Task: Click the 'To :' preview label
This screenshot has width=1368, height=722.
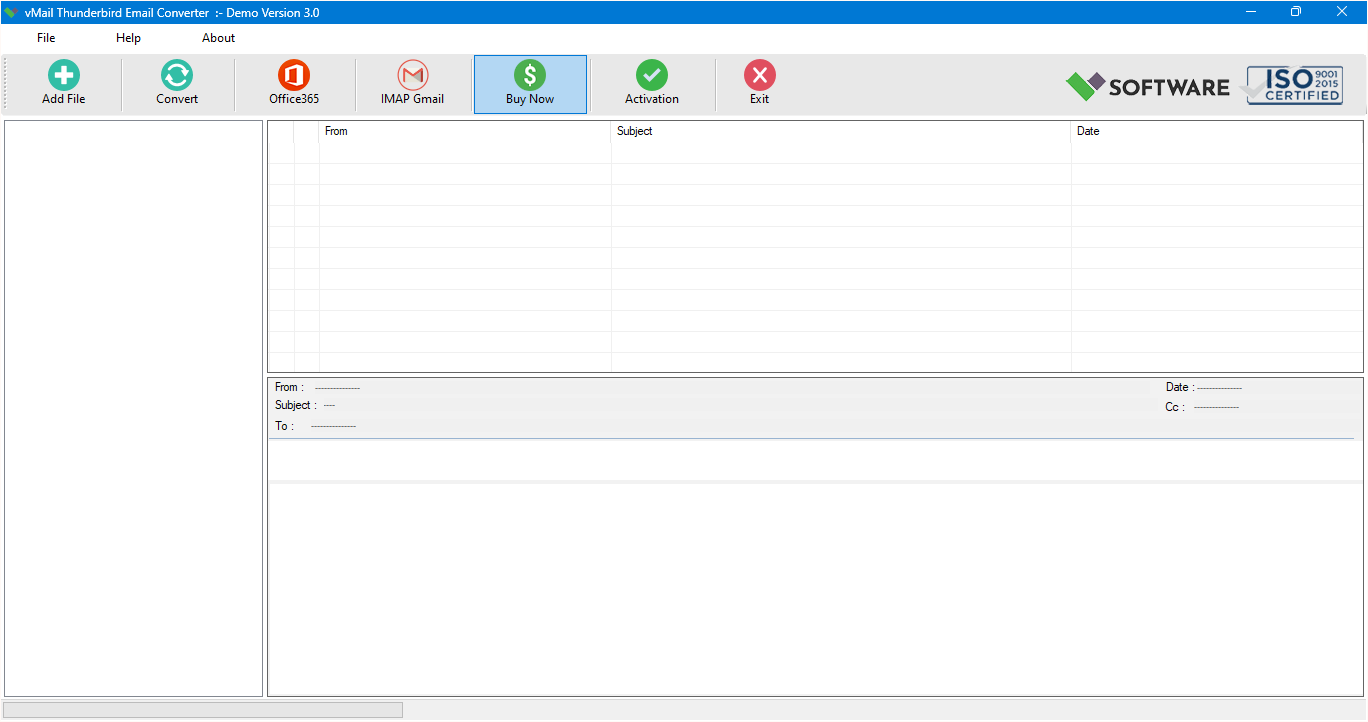Action: [x=284, y=426]
